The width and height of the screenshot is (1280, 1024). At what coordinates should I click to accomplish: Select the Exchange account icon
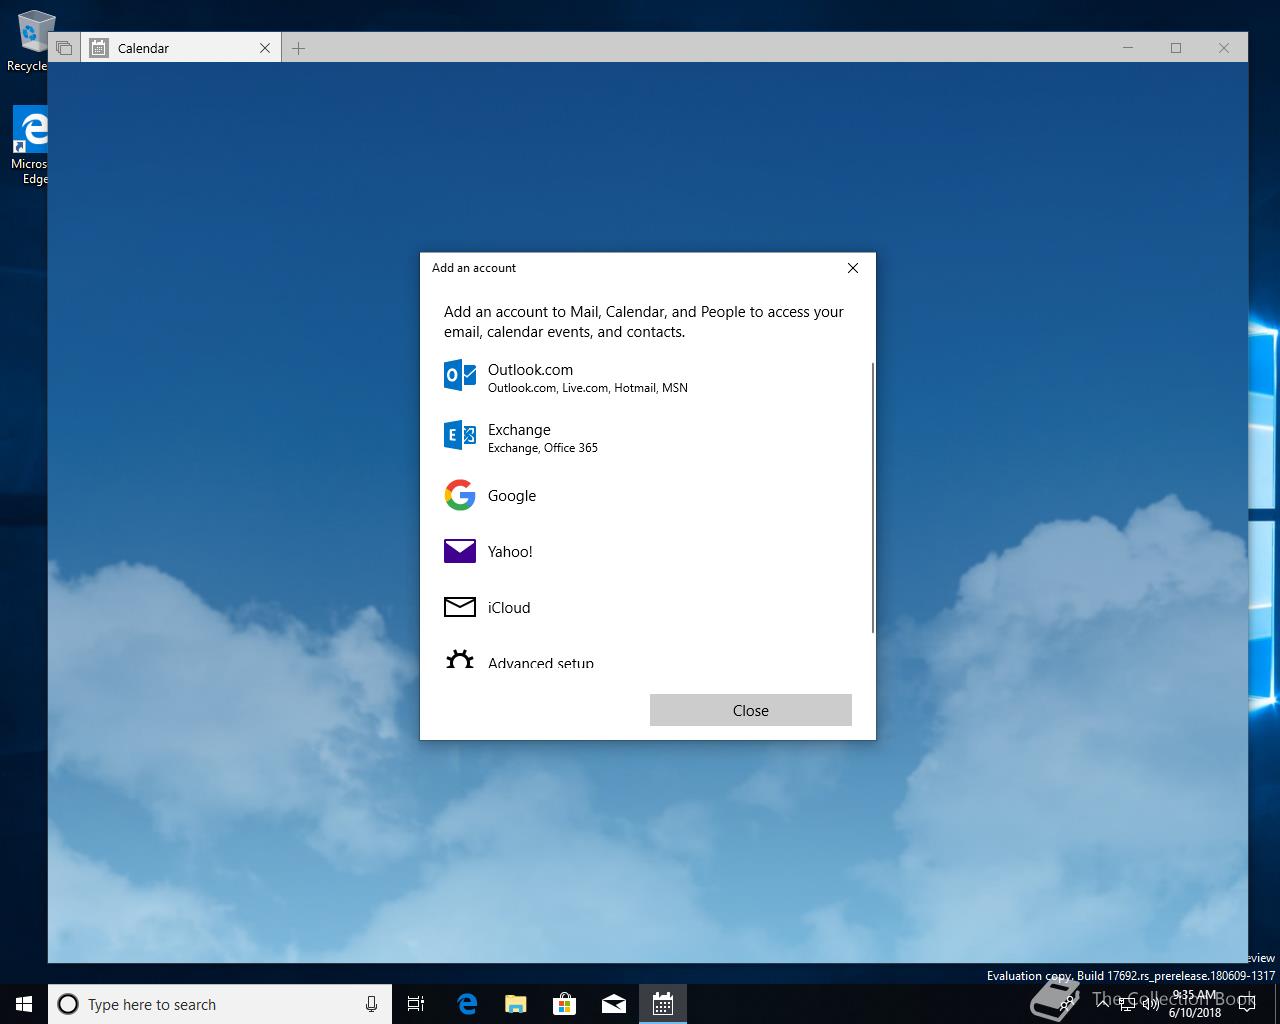[x=460, y=435]
